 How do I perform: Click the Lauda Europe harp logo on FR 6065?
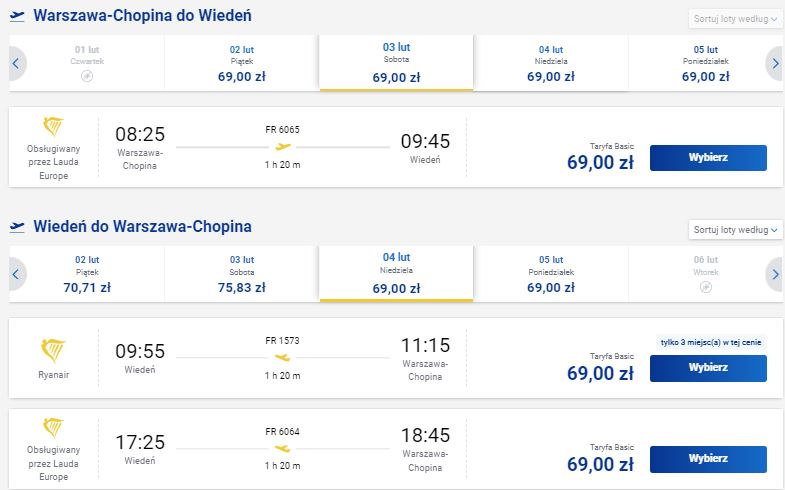(53, 127)
